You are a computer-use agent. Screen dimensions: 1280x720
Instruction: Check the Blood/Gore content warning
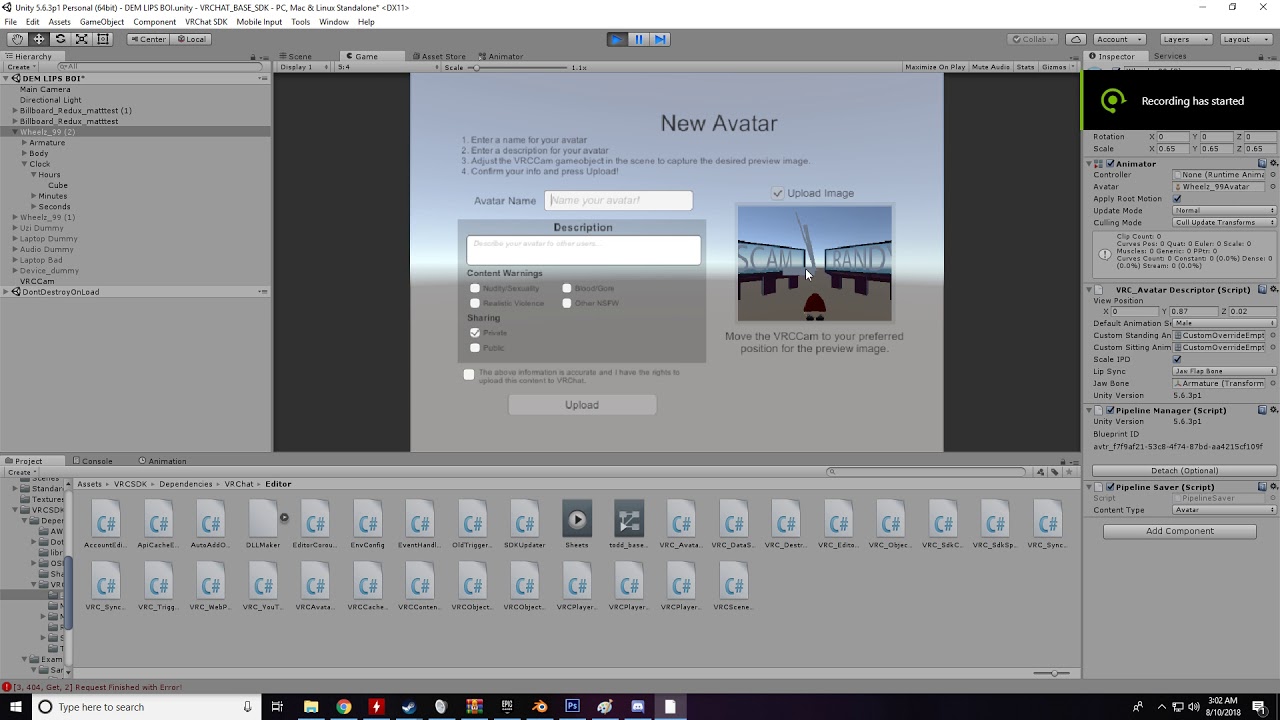click(567, 288)
